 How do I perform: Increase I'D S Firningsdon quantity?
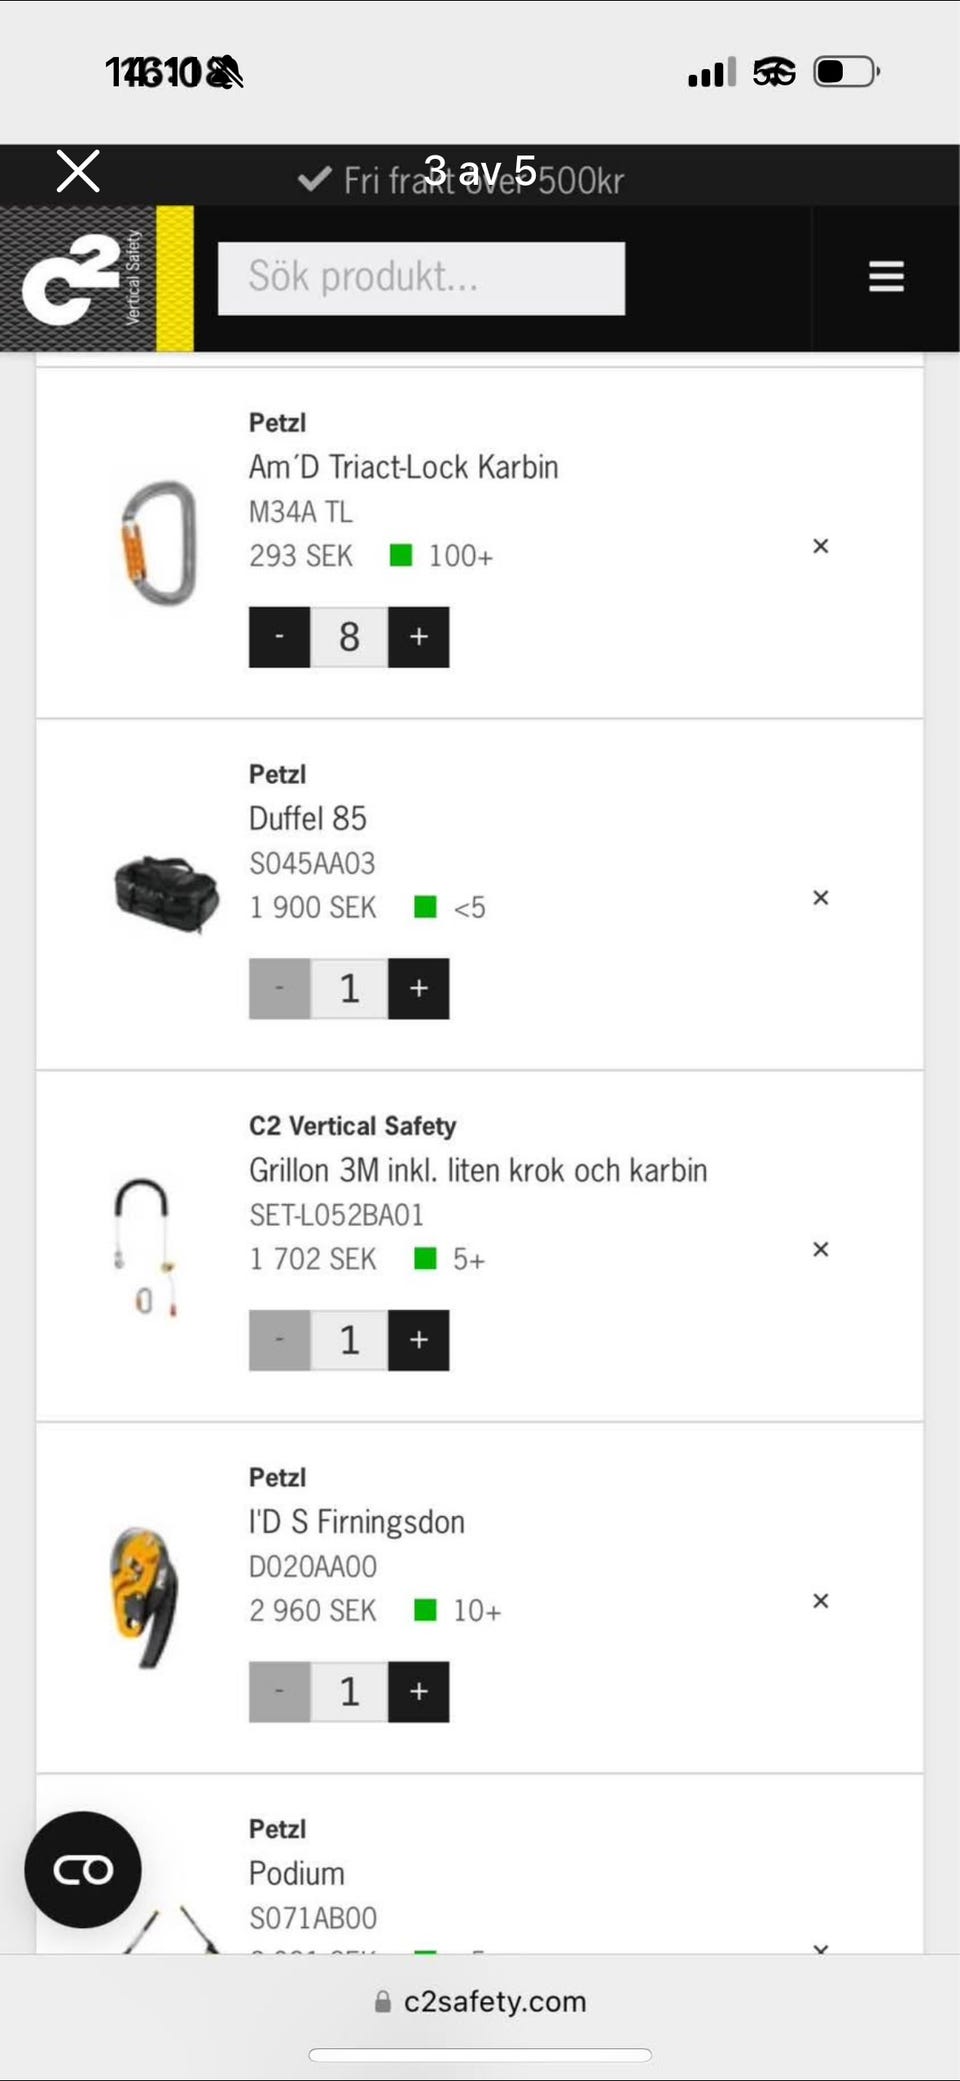pyautogui.click(x=419, y=1692)
